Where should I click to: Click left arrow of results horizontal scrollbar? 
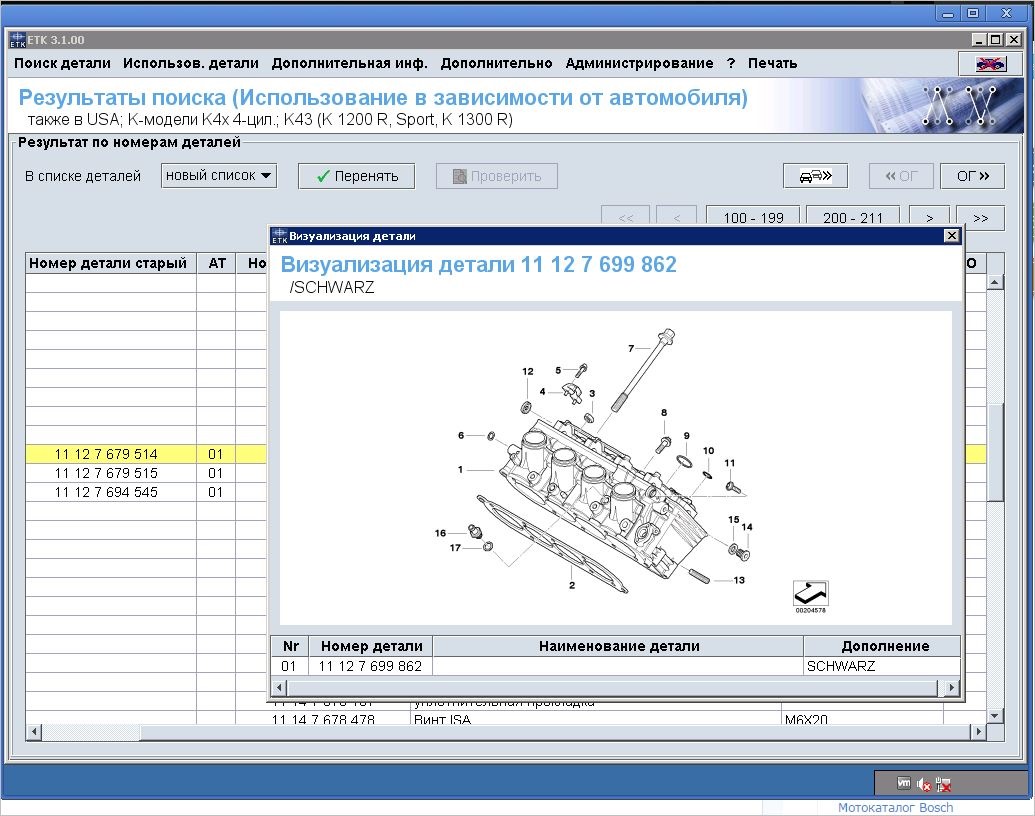[34, 731]
